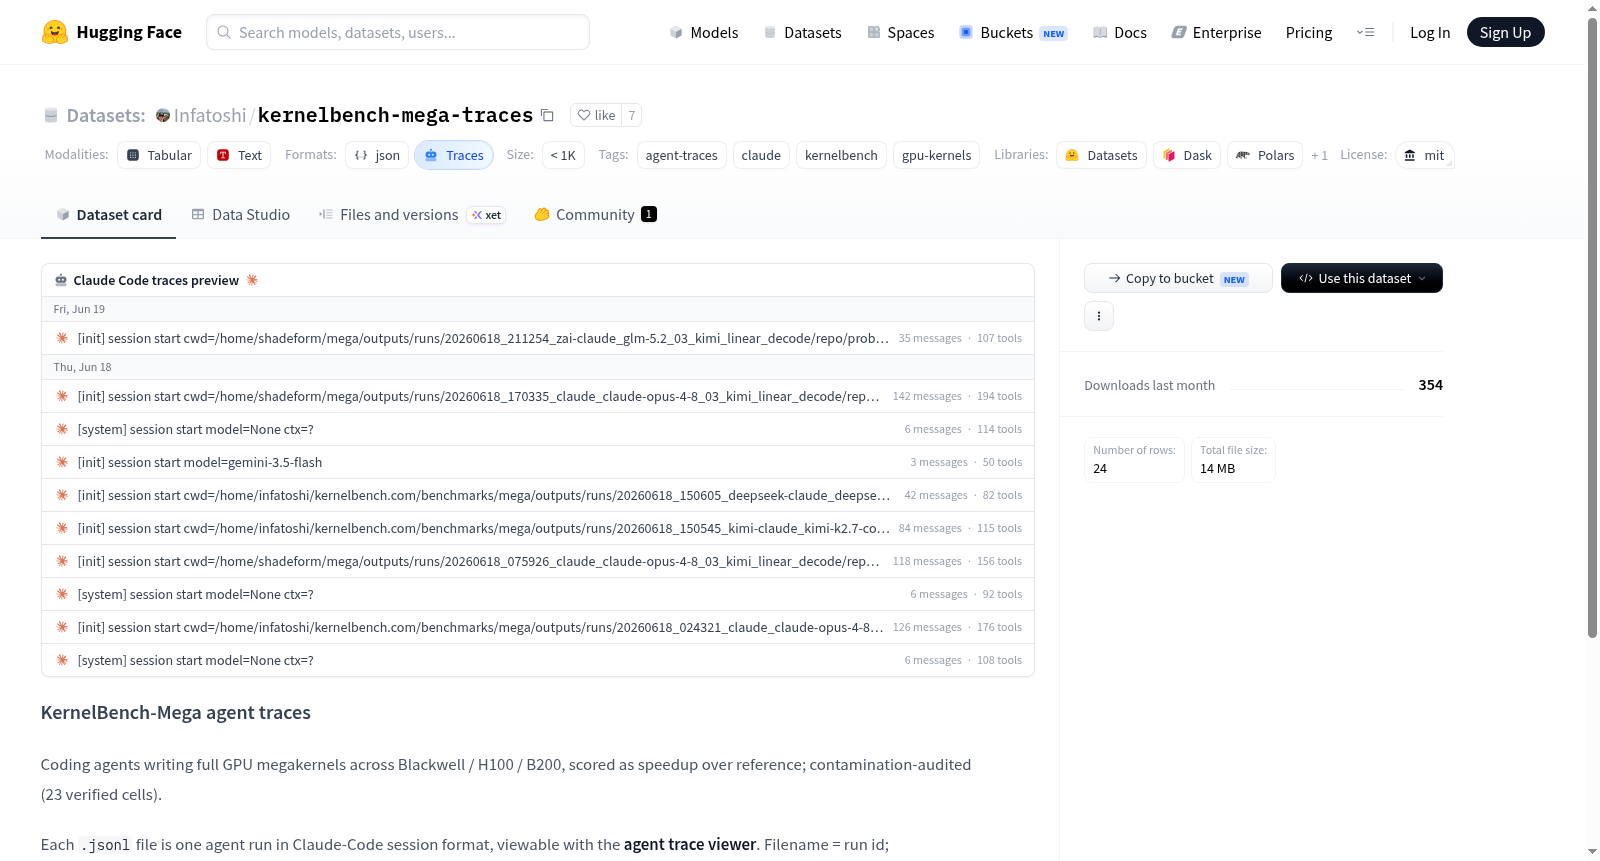Screen dimensions: 1600x861
Task: Switch to the Data Studio tab
Action: pyautogui.click(x=240, y=215)
